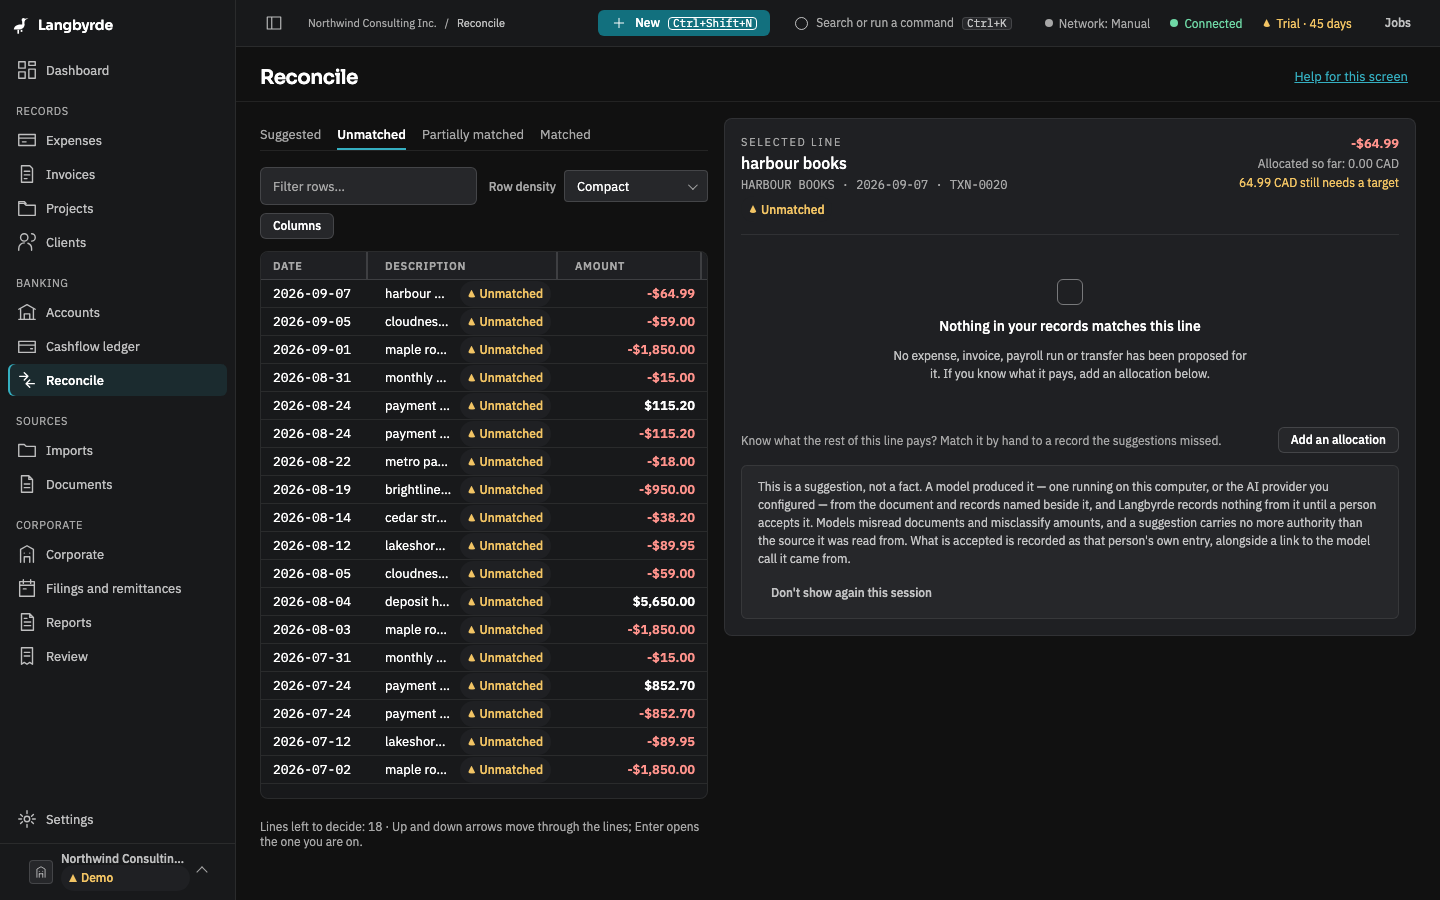Toggle the sidebar panel icon
This screenshot has width=1440, height=900.
[x=274, y=23]
